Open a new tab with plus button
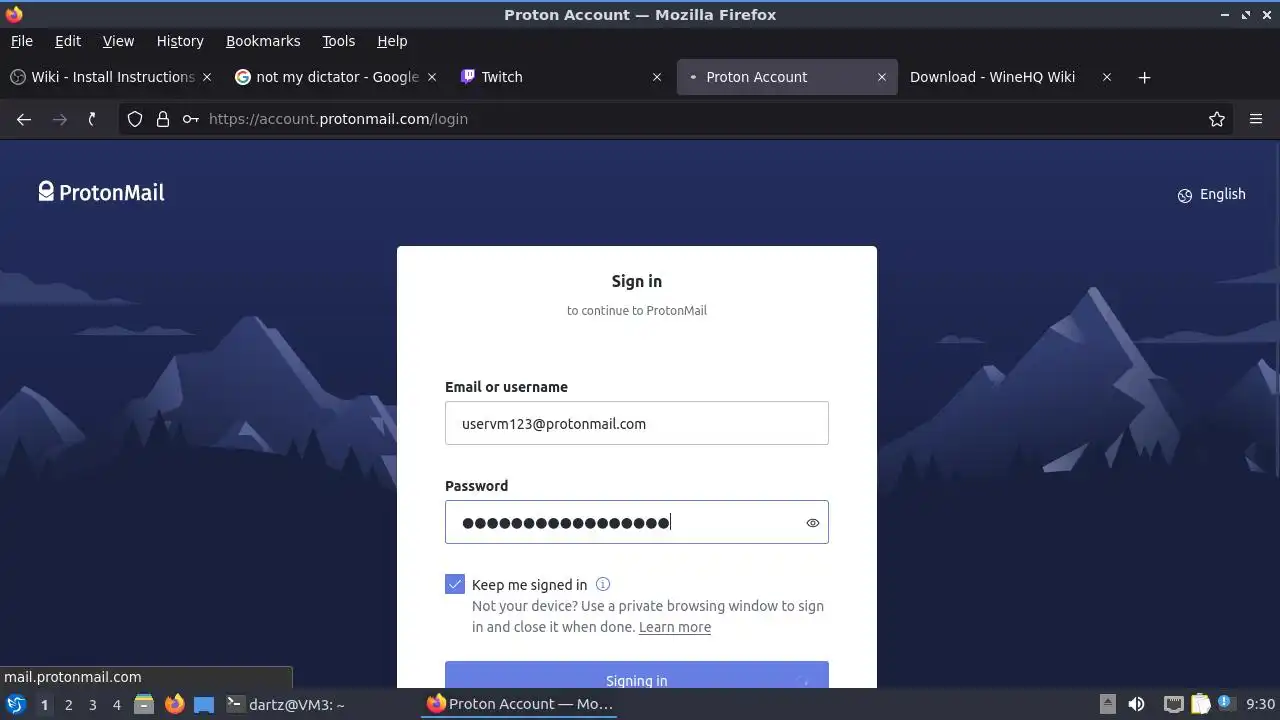Screen dimensions: 1280x720 [1144, 77]
